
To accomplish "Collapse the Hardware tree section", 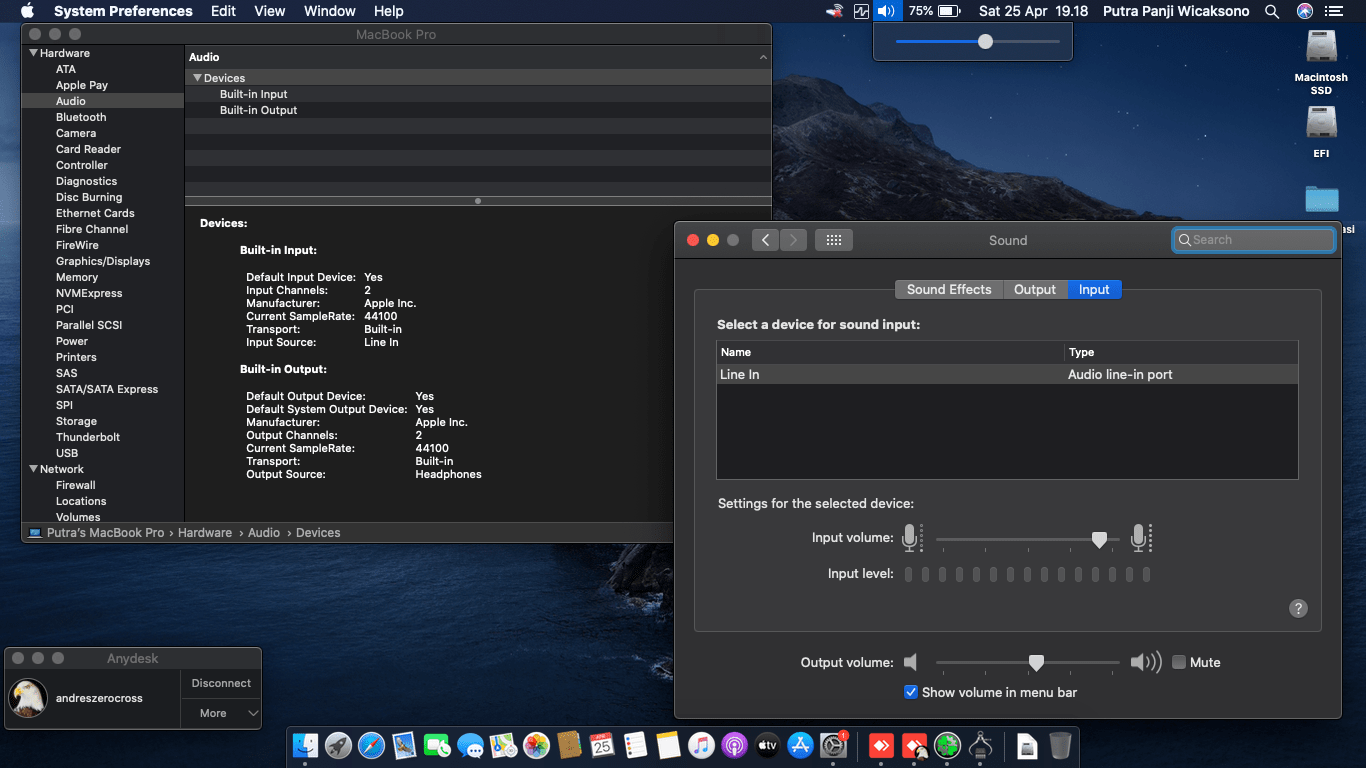I will (x=33, y=53).
